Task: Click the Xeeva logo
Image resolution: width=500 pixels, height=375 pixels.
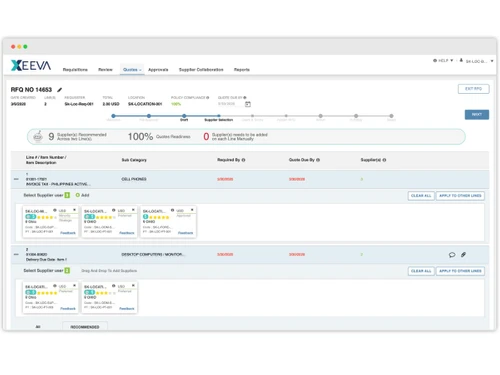Action: tap(31, 65)
